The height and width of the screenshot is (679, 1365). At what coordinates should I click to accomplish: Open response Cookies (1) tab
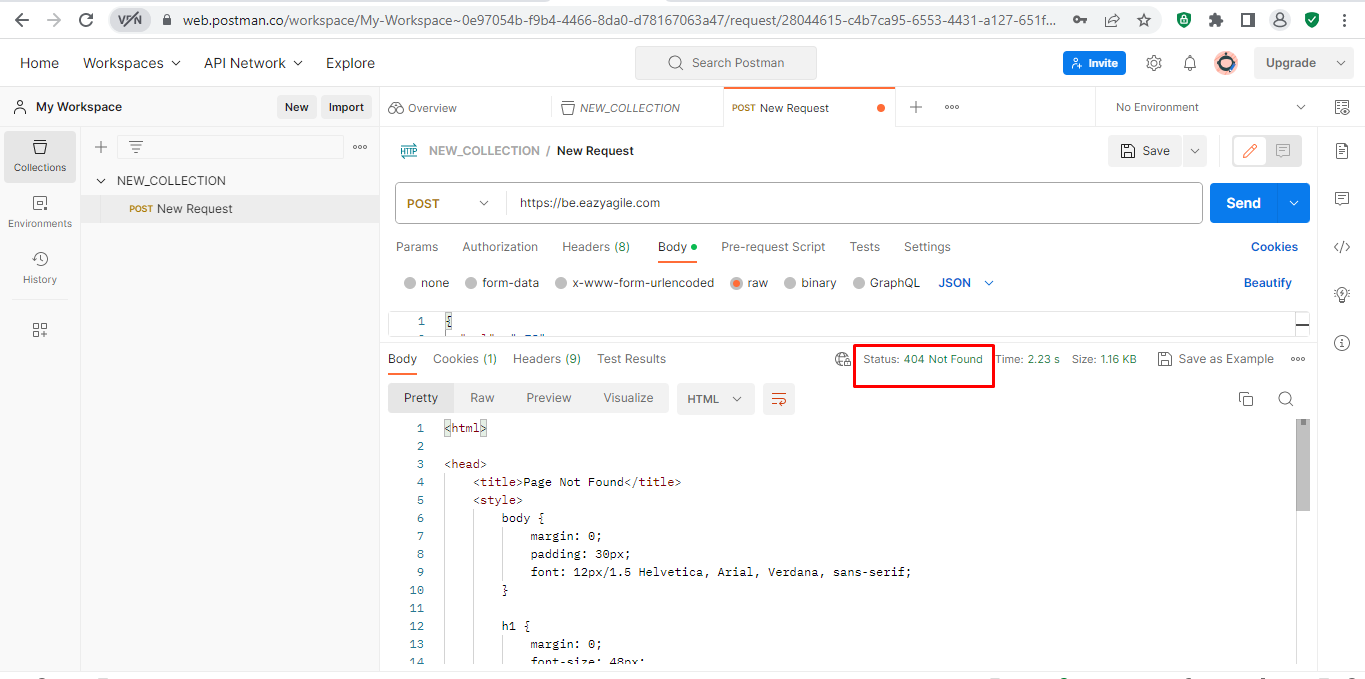click(x=465, y=359)
